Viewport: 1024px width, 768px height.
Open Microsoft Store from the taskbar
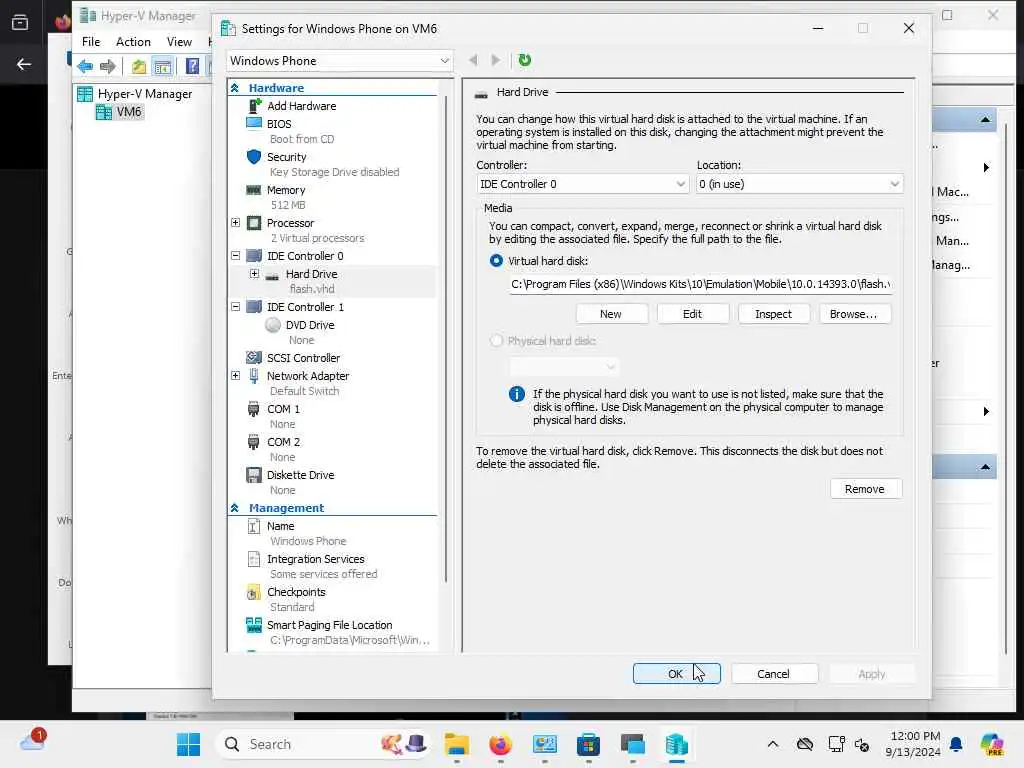[588, 744]
